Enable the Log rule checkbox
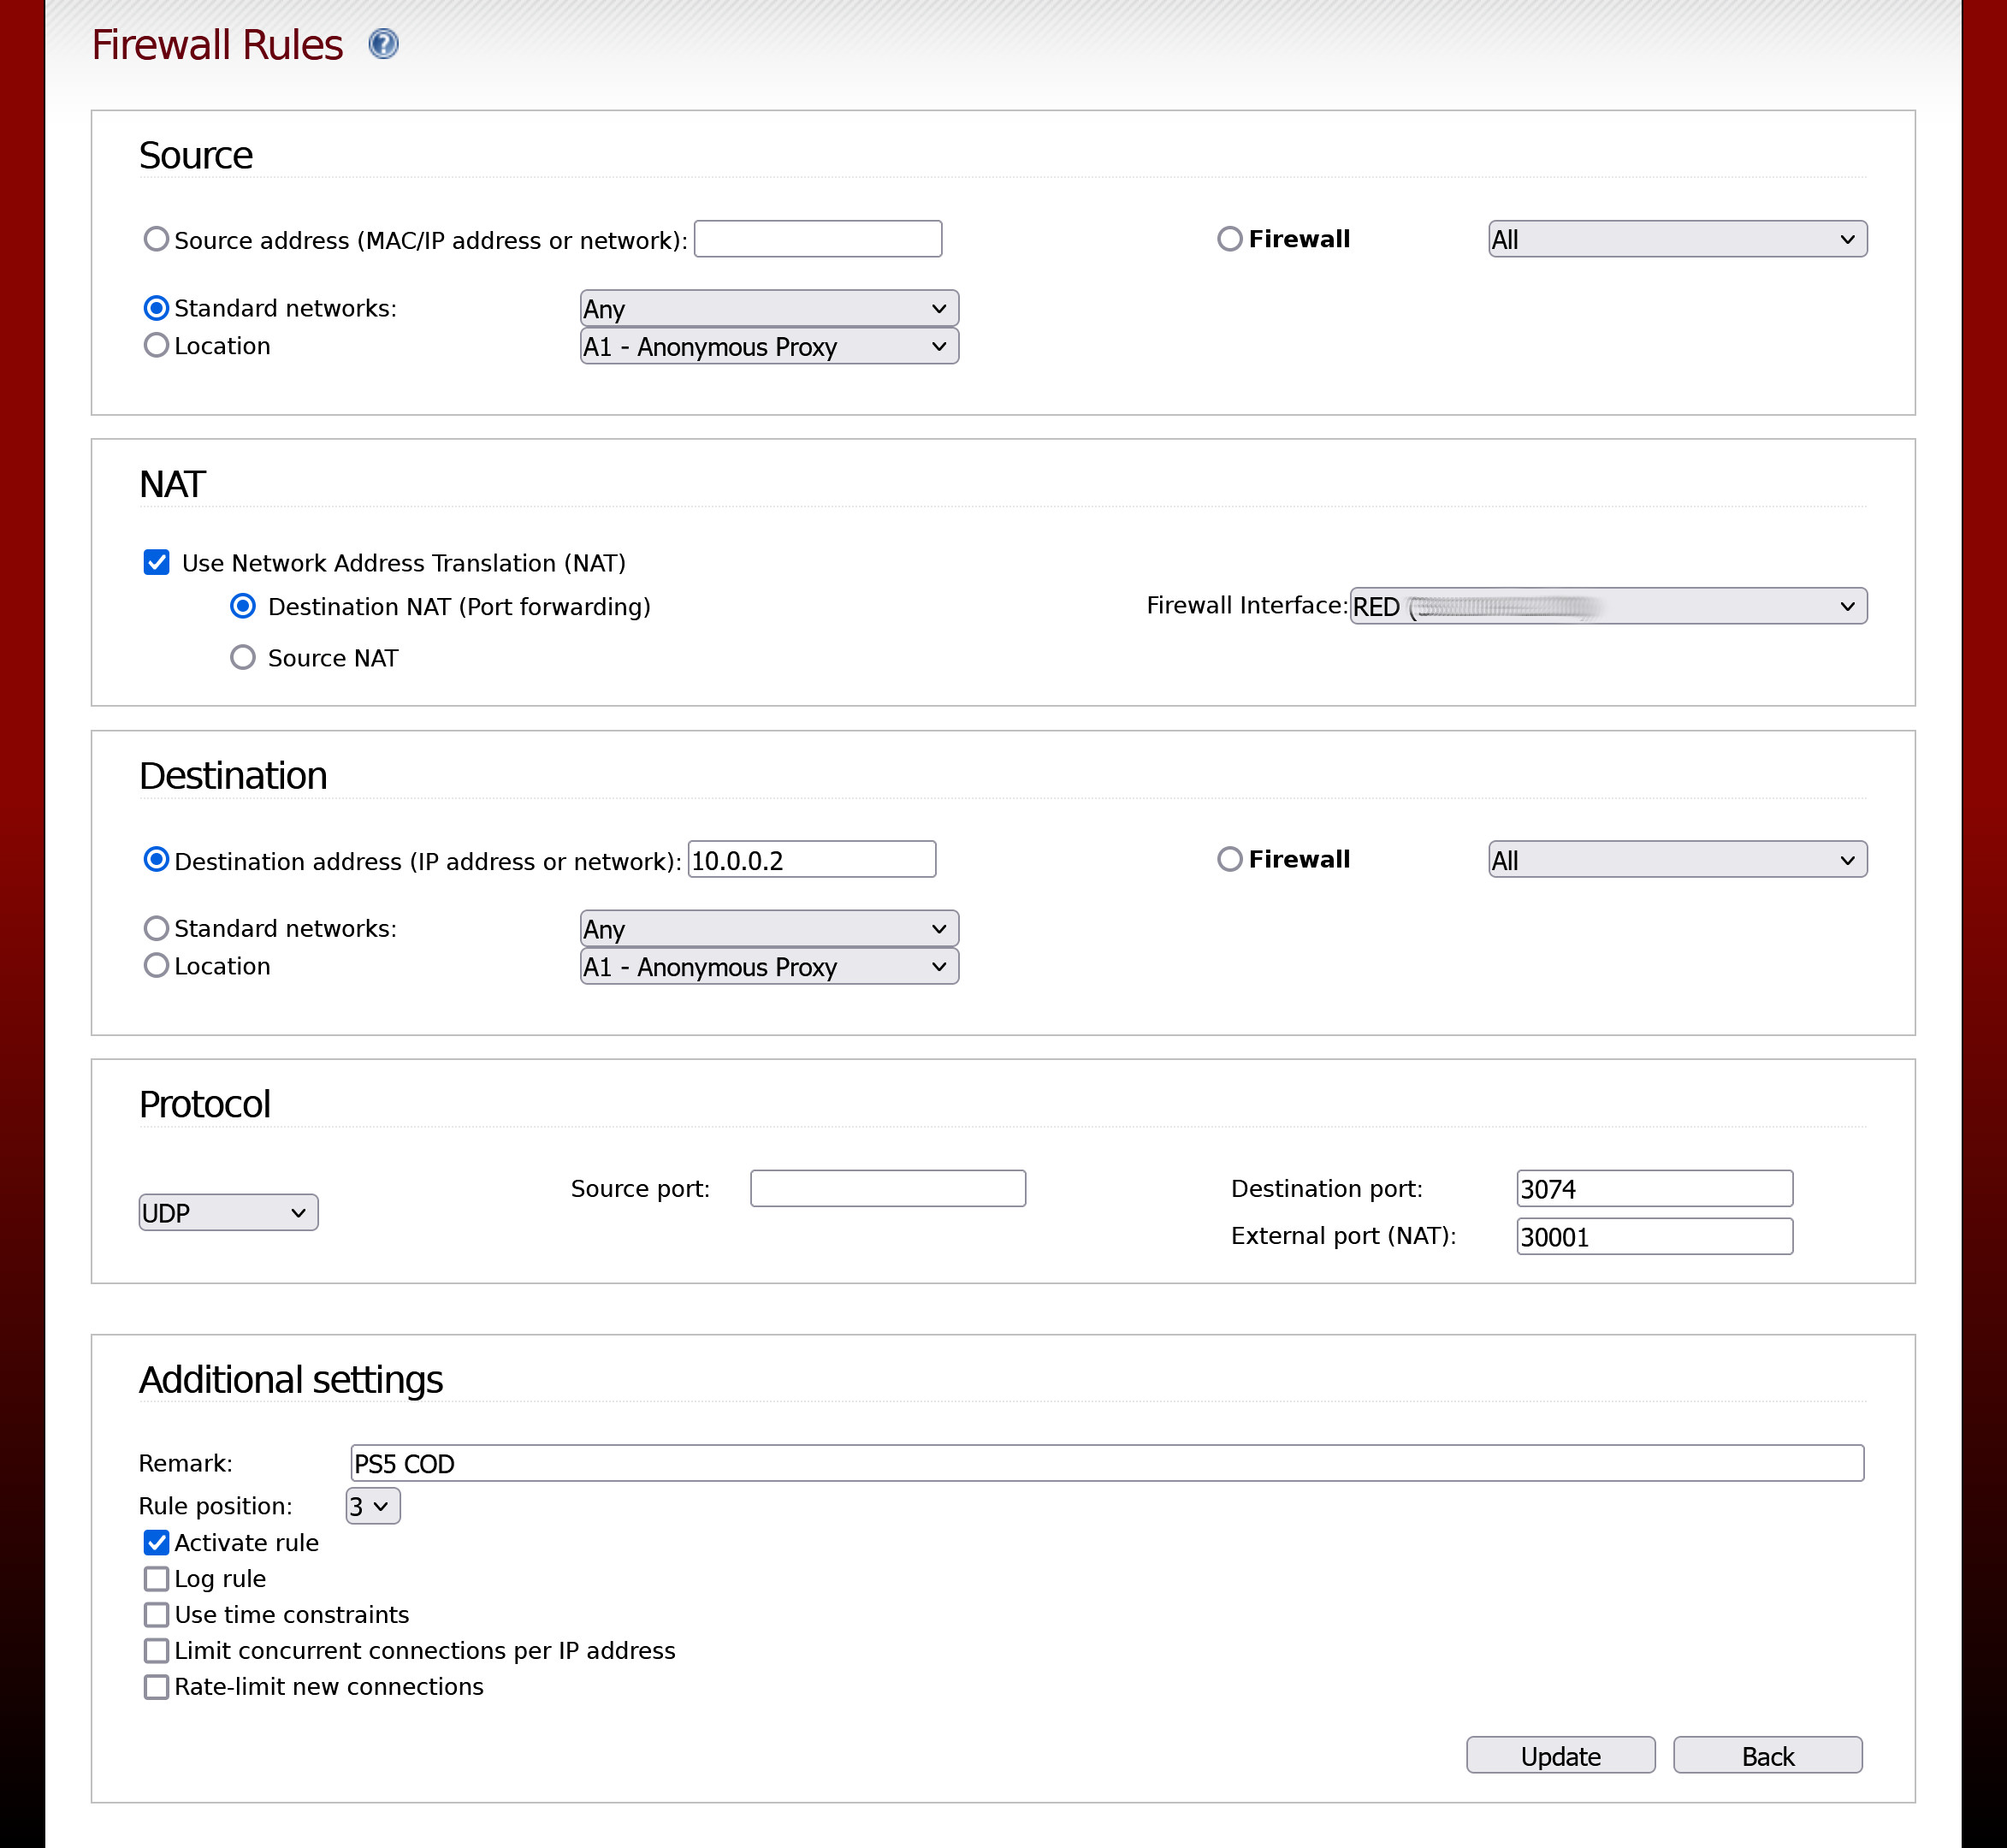 click(x=157, y=1578)
